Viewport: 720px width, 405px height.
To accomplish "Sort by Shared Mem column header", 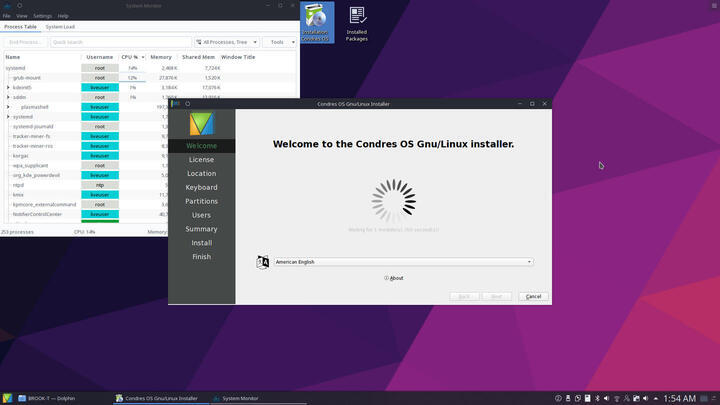I will point(198,57).
